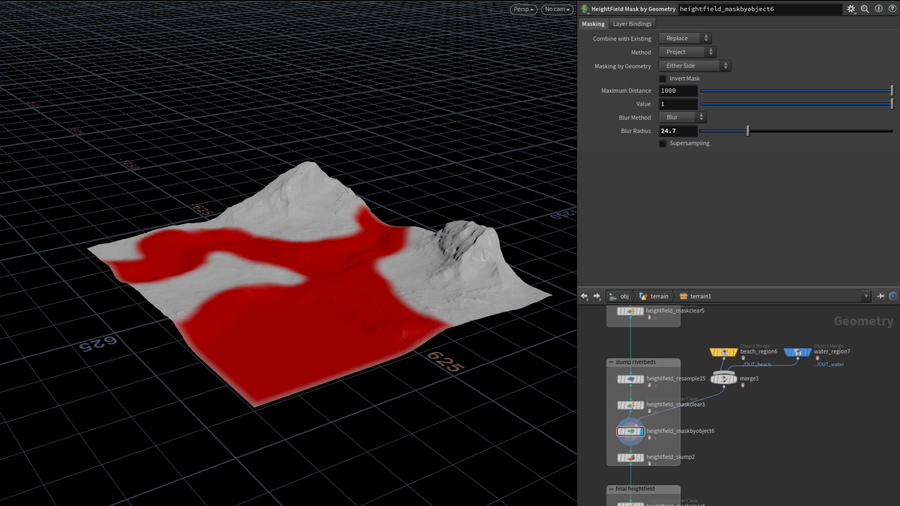
Task: Enable the Supersampling checkbox
Action: (x=663, y=143)
